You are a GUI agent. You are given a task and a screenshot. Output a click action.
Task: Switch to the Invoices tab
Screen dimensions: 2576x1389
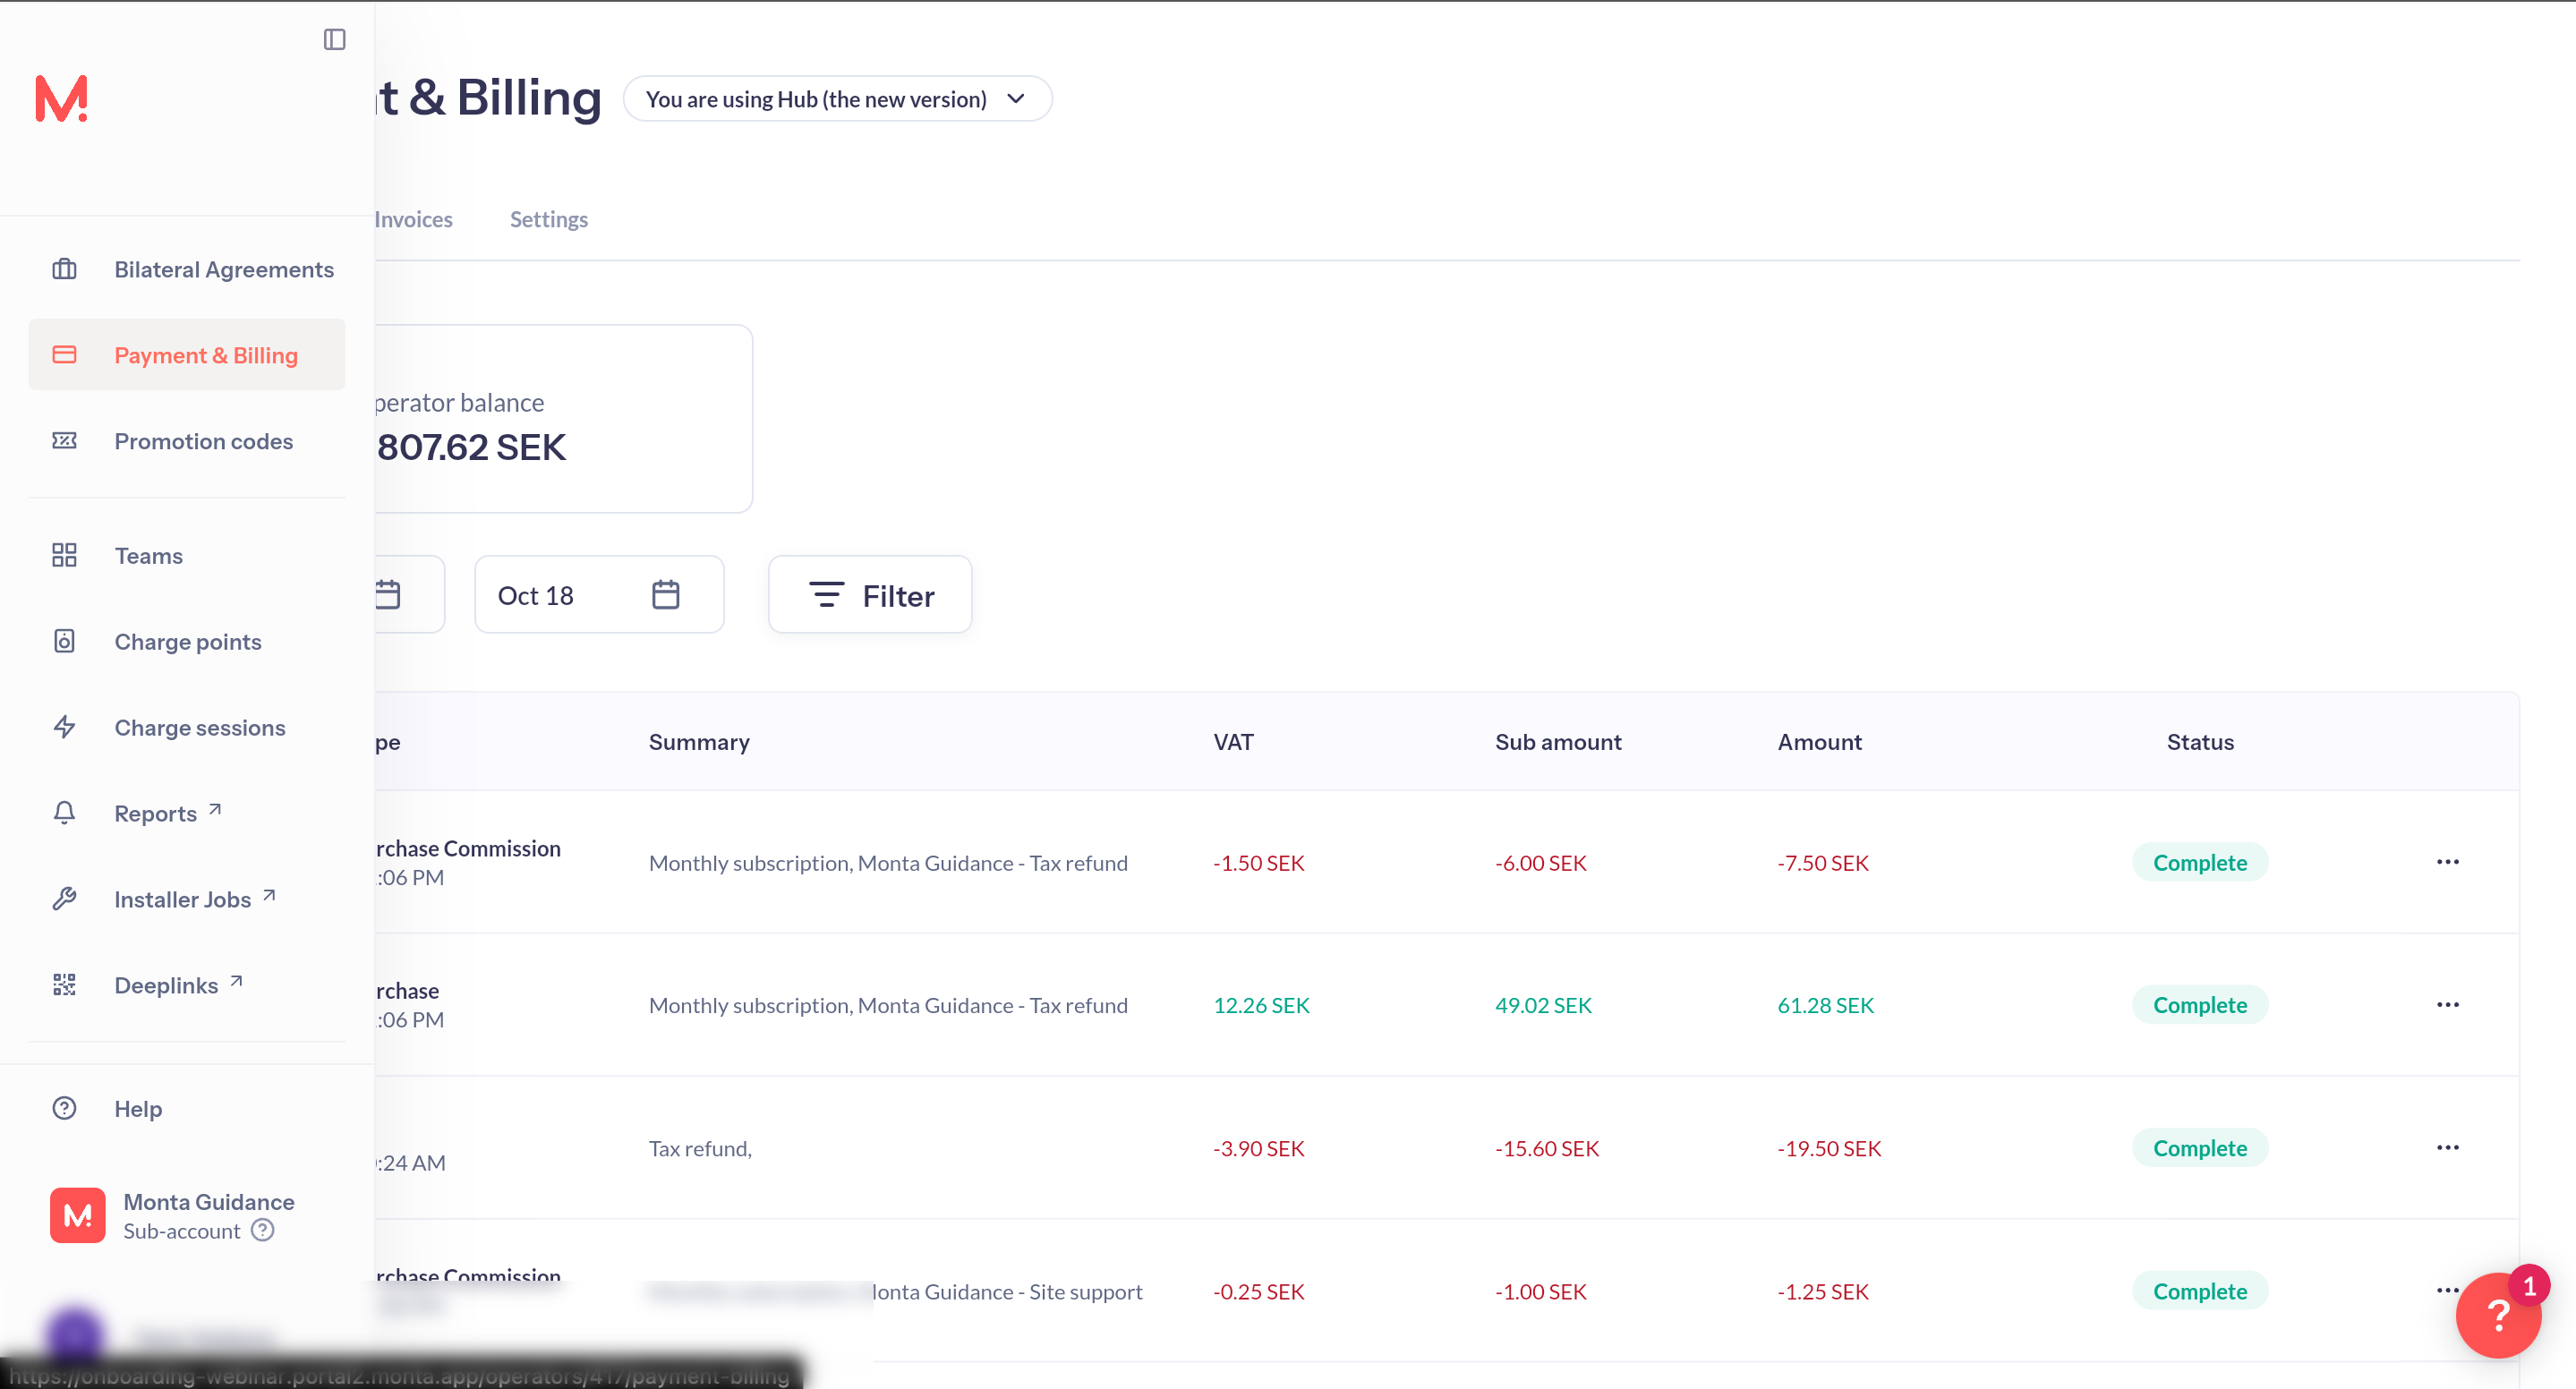(413, 219)
